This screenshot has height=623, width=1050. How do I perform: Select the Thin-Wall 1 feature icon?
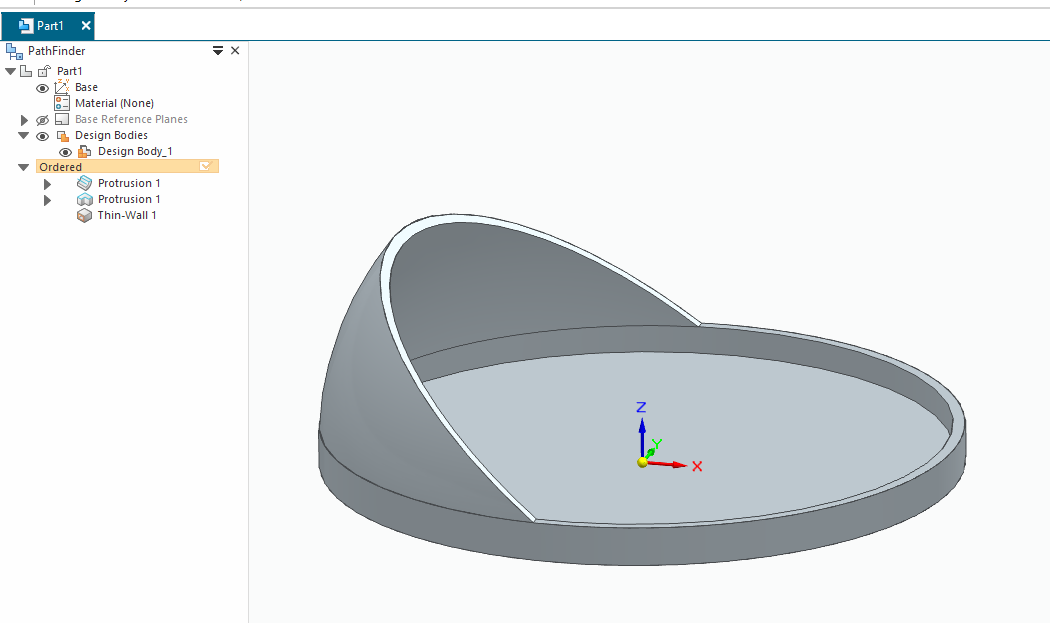[84, 215]
